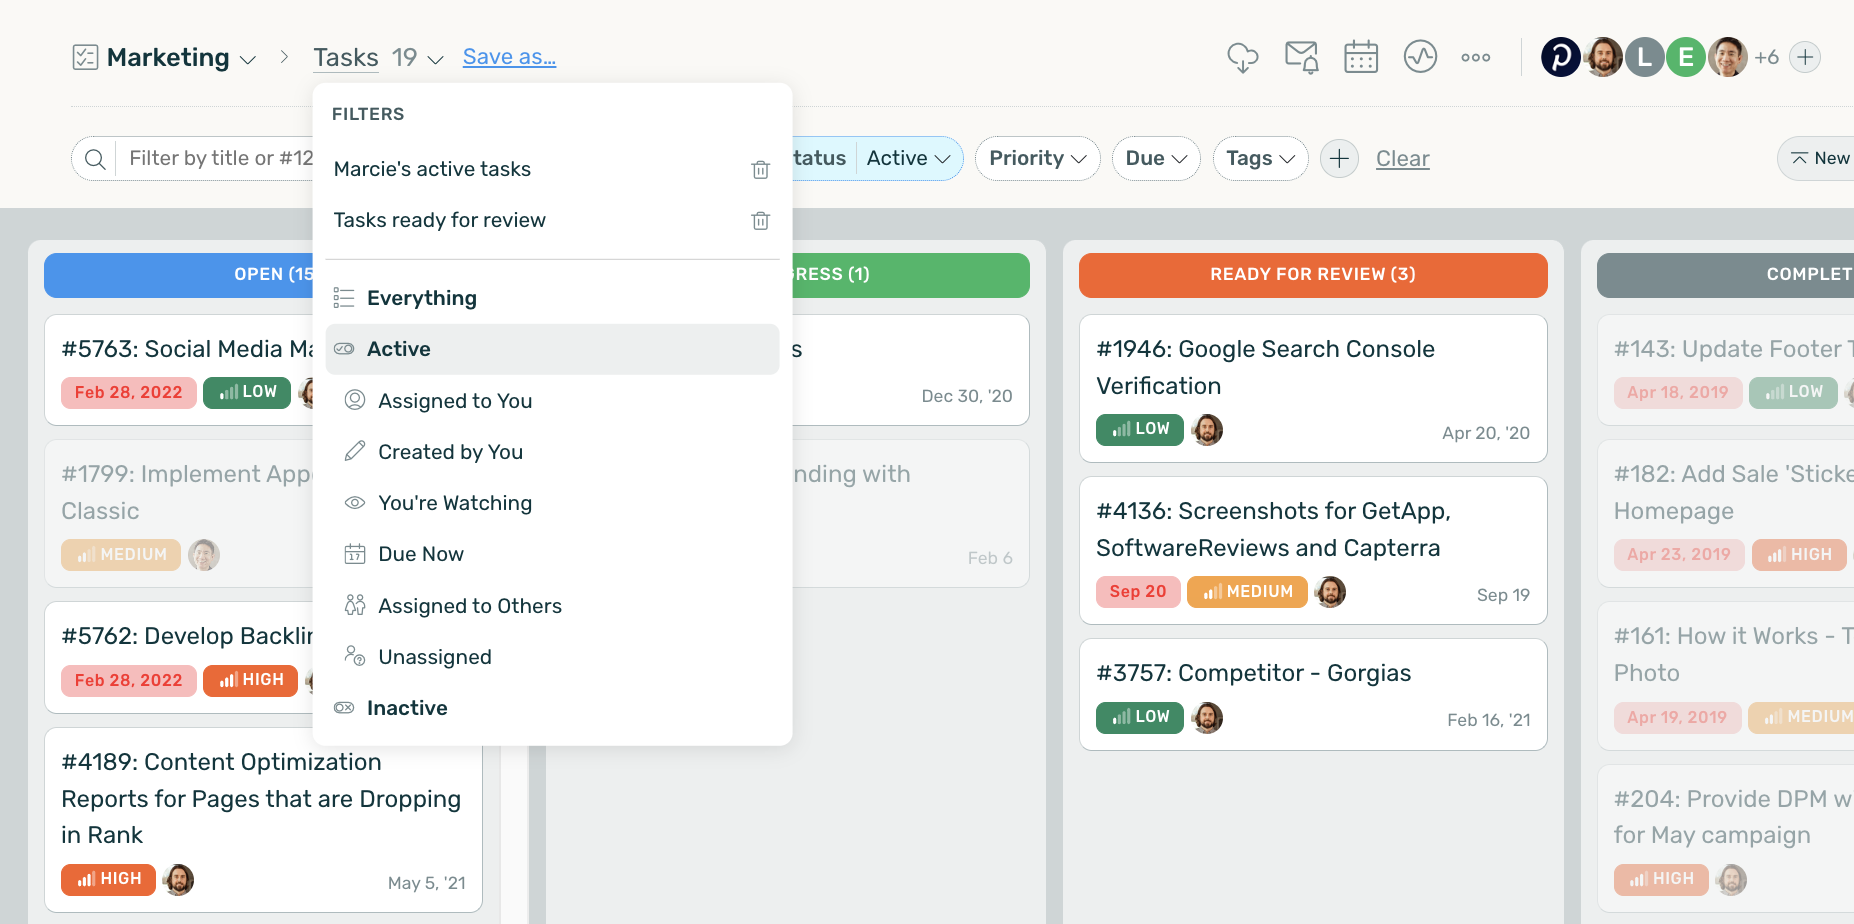Click the 'Save as...' link

pos(509,57)
